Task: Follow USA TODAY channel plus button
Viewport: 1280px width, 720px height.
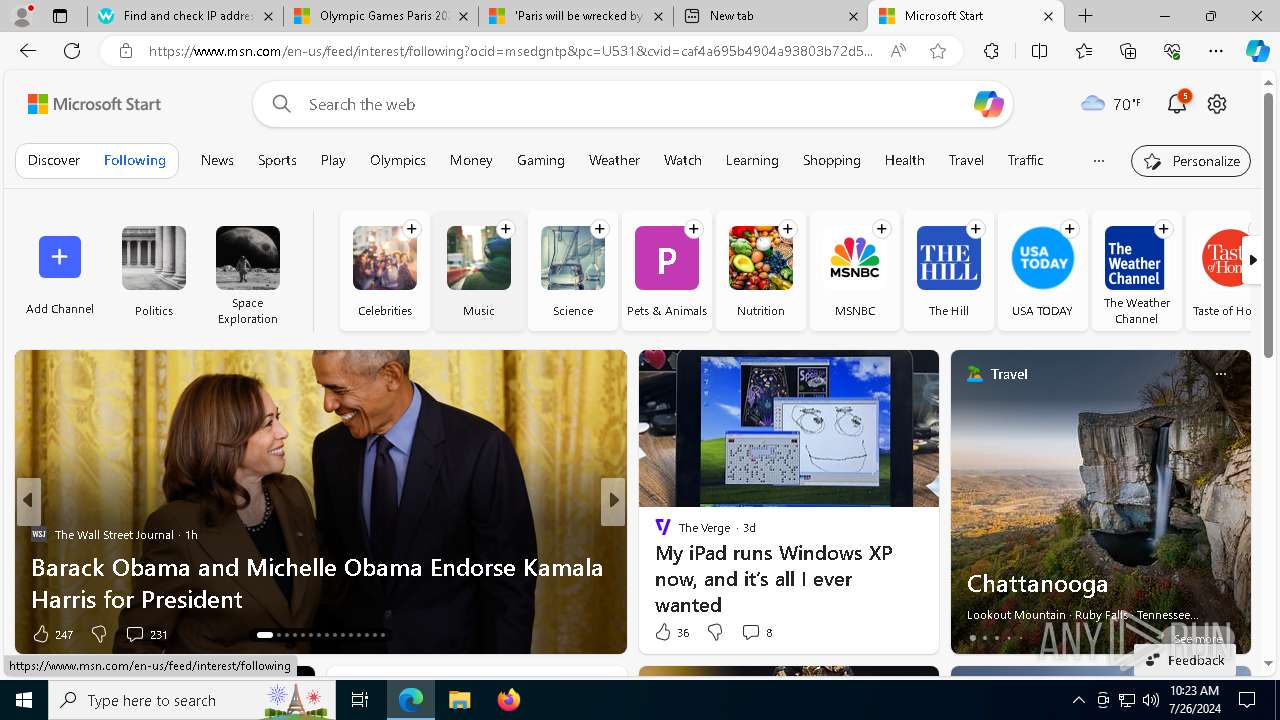Action: point(1070,229)
